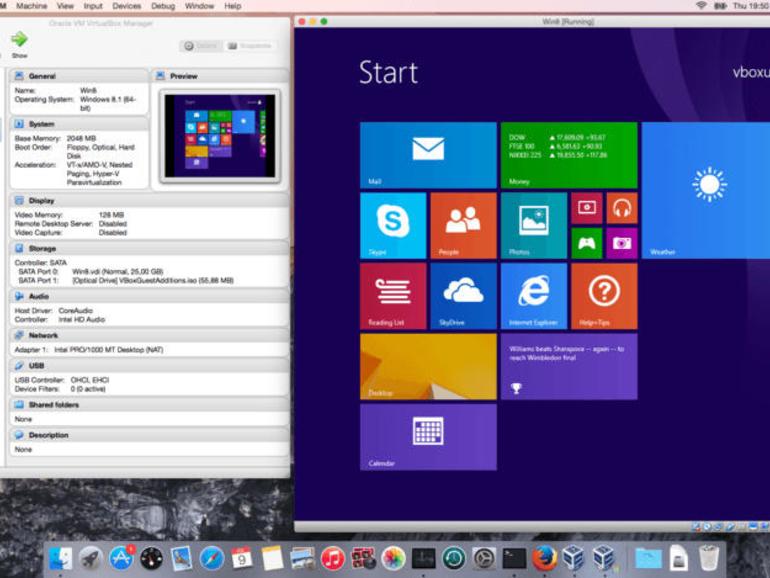Click the Display section header
The image size is (770, 578).
point(149,201)
